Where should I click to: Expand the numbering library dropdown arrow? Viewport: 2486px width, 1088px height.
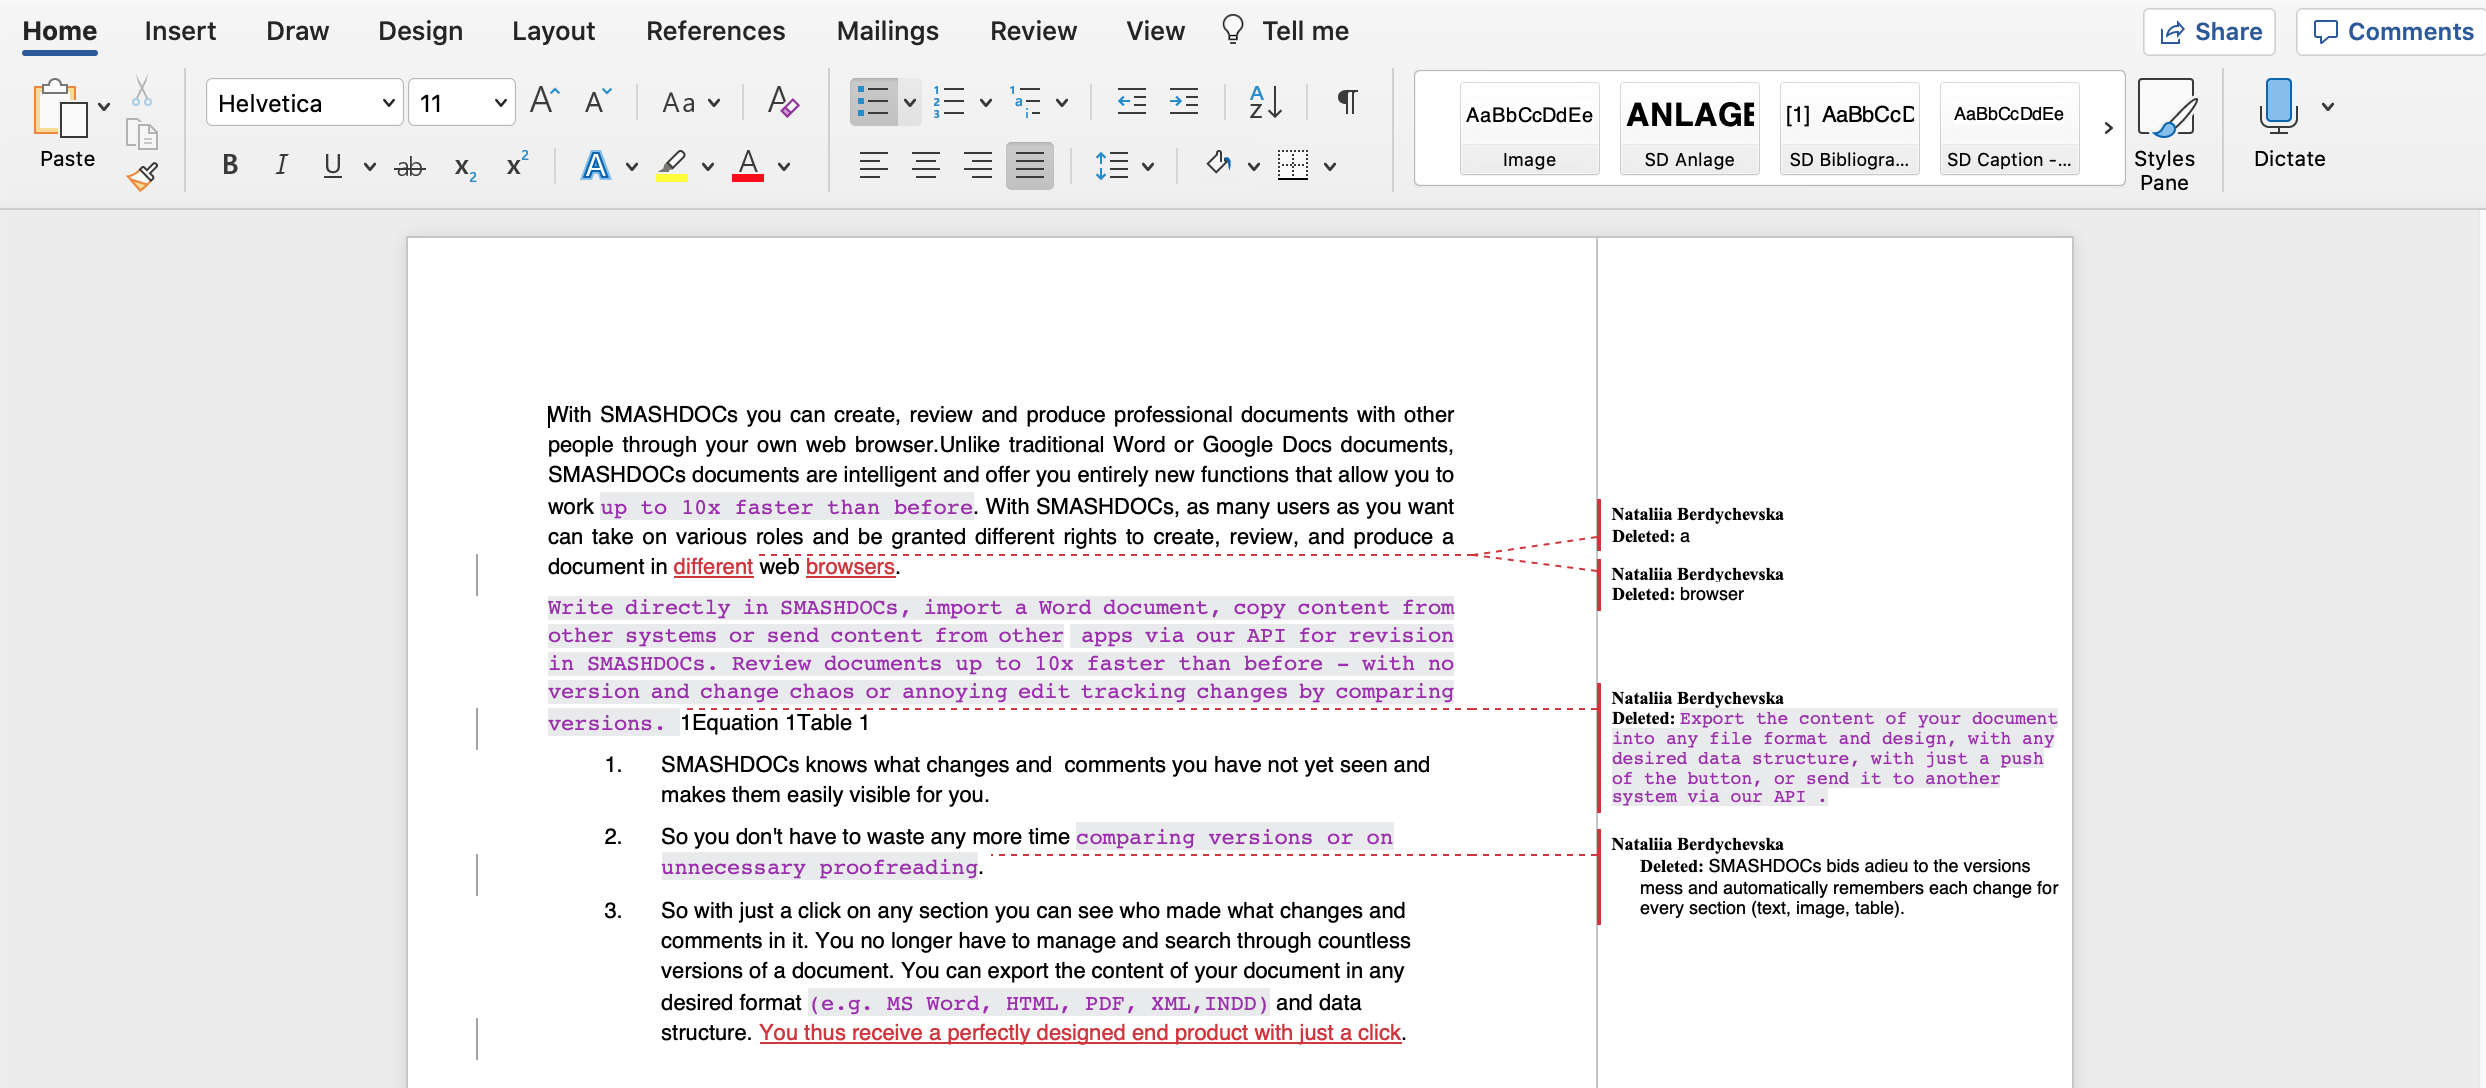(x=985, y=102)
